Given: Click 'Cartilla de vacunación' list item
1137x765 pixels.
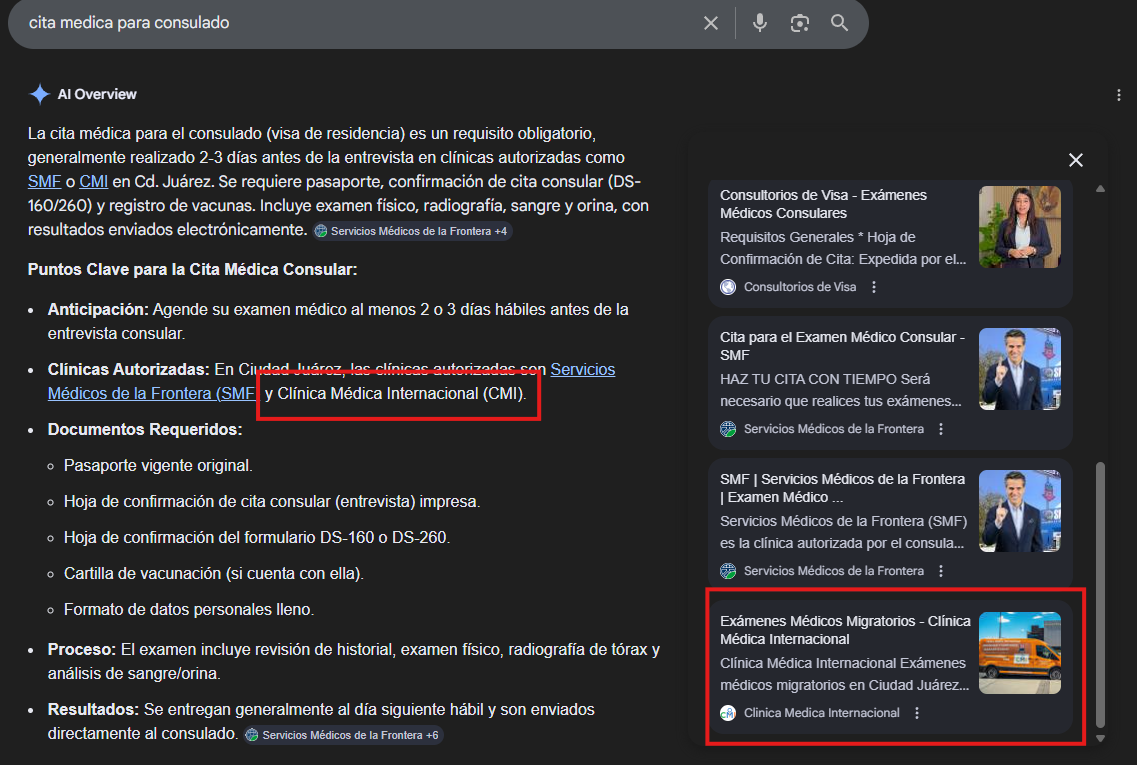Looking at the screenshot, I should [x=213, y=574].
